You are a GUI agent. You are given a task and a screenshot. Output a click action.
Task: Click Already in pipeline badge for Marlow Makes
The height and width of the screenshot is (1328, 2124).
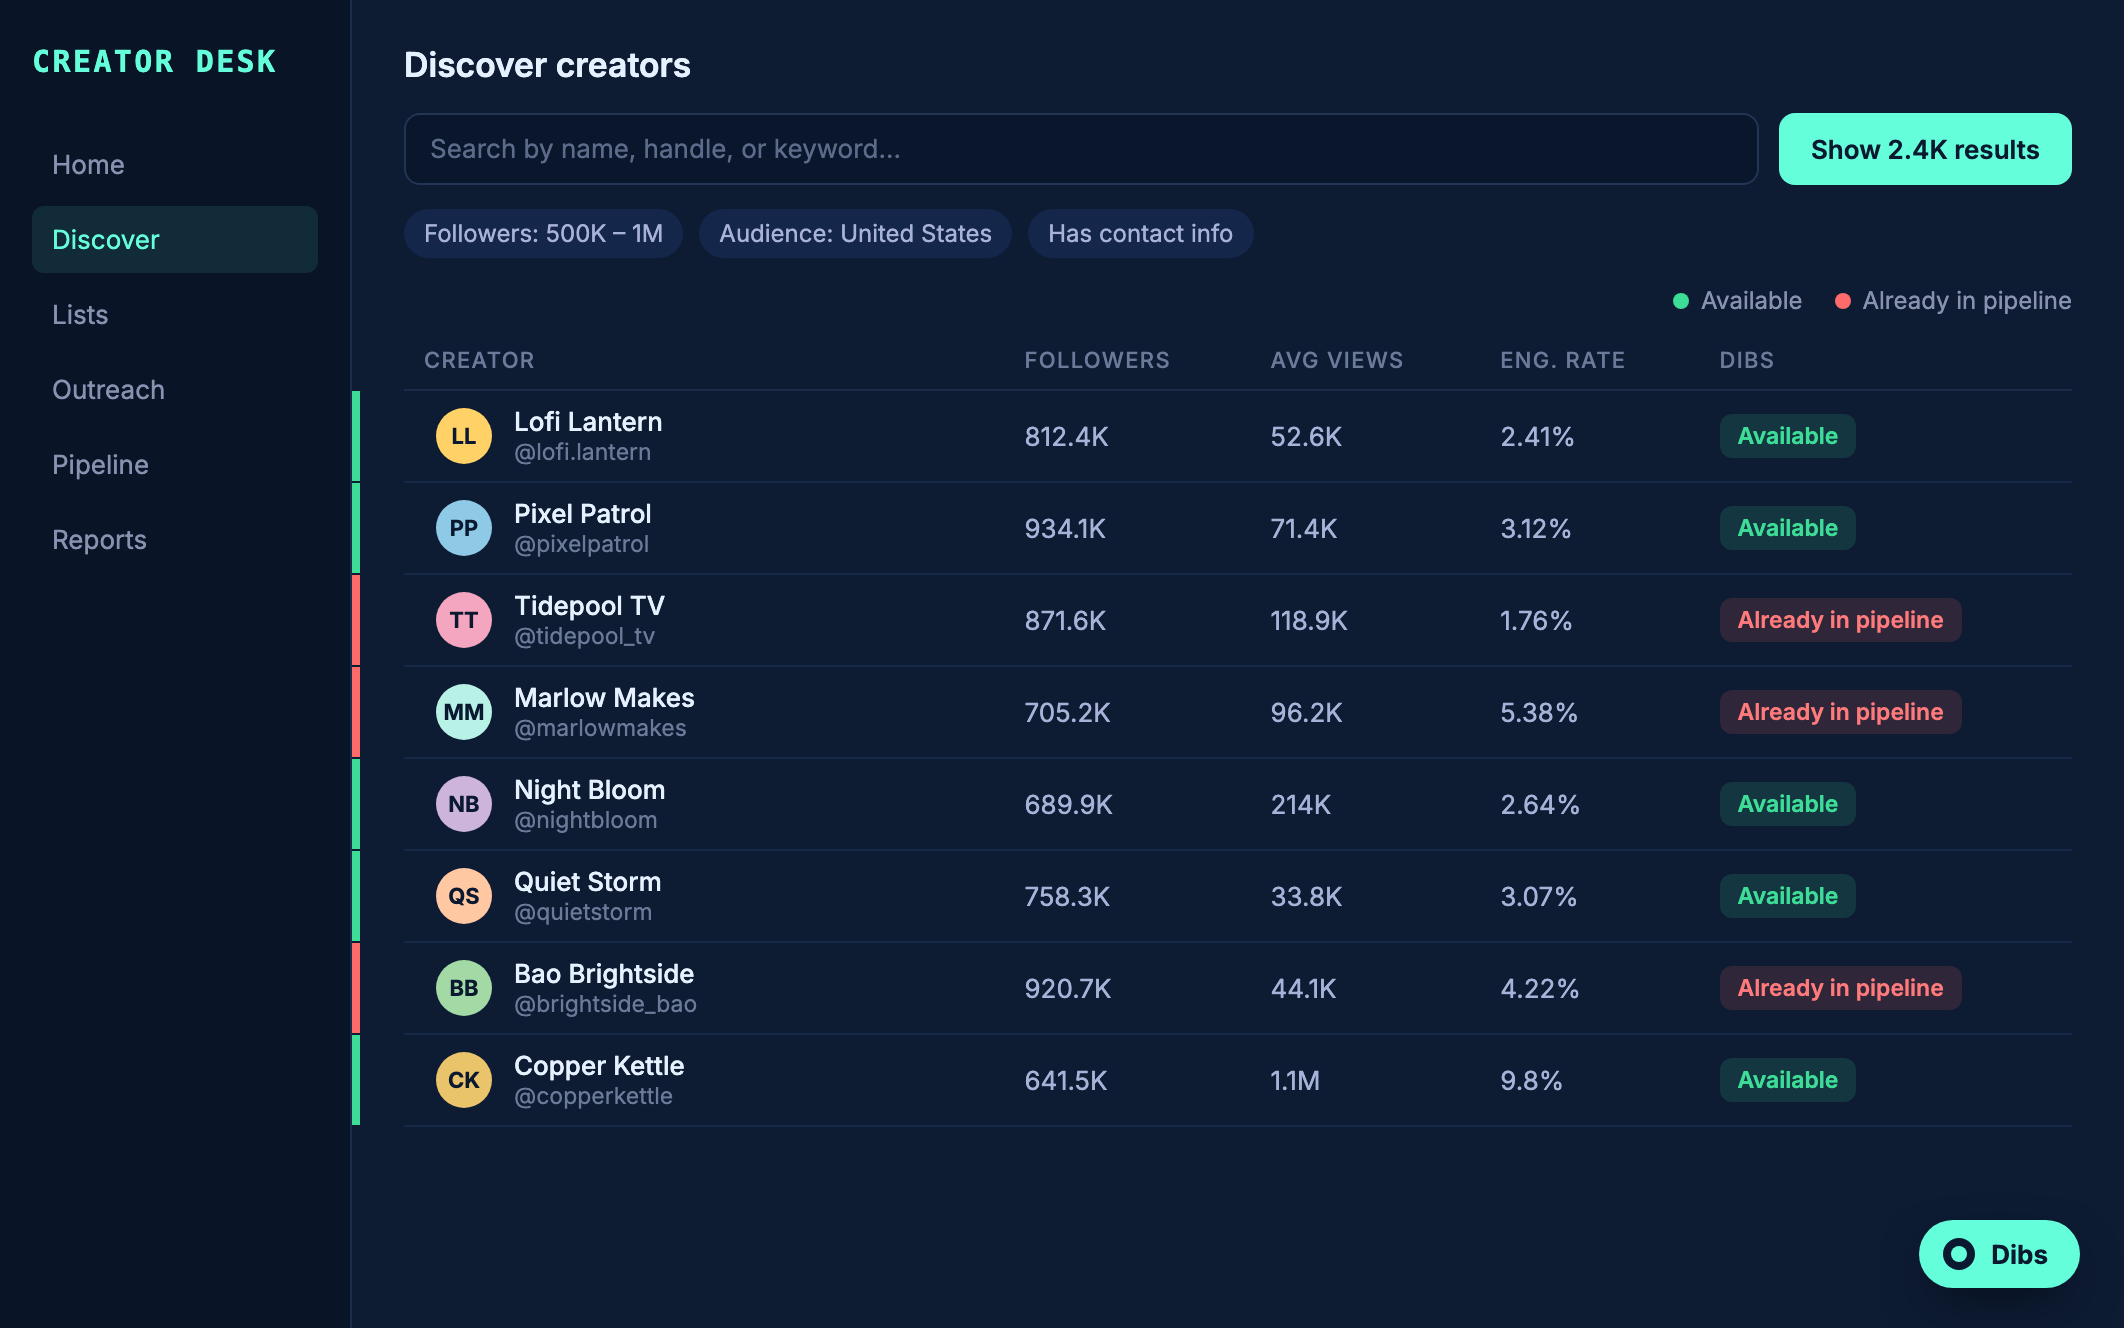coord(1840,712)
